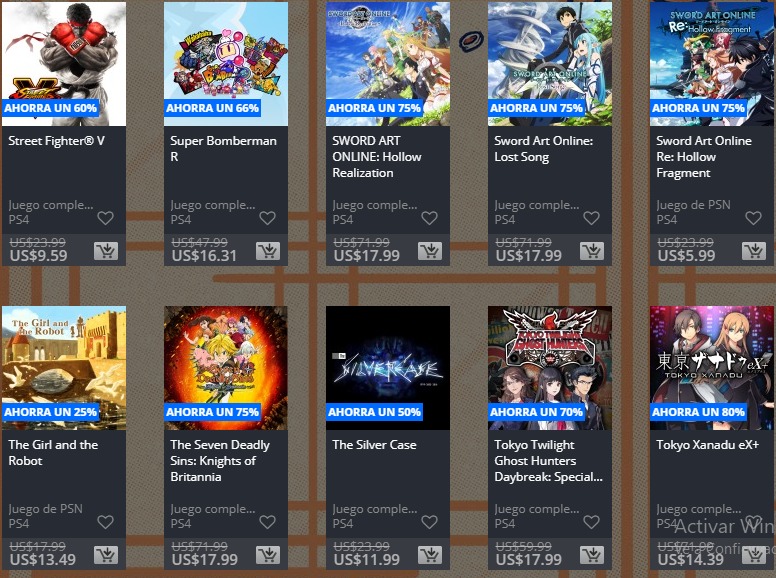
Task: Toggle wishlist heart for Street Fighter V
Action: (x=105, y=218)
